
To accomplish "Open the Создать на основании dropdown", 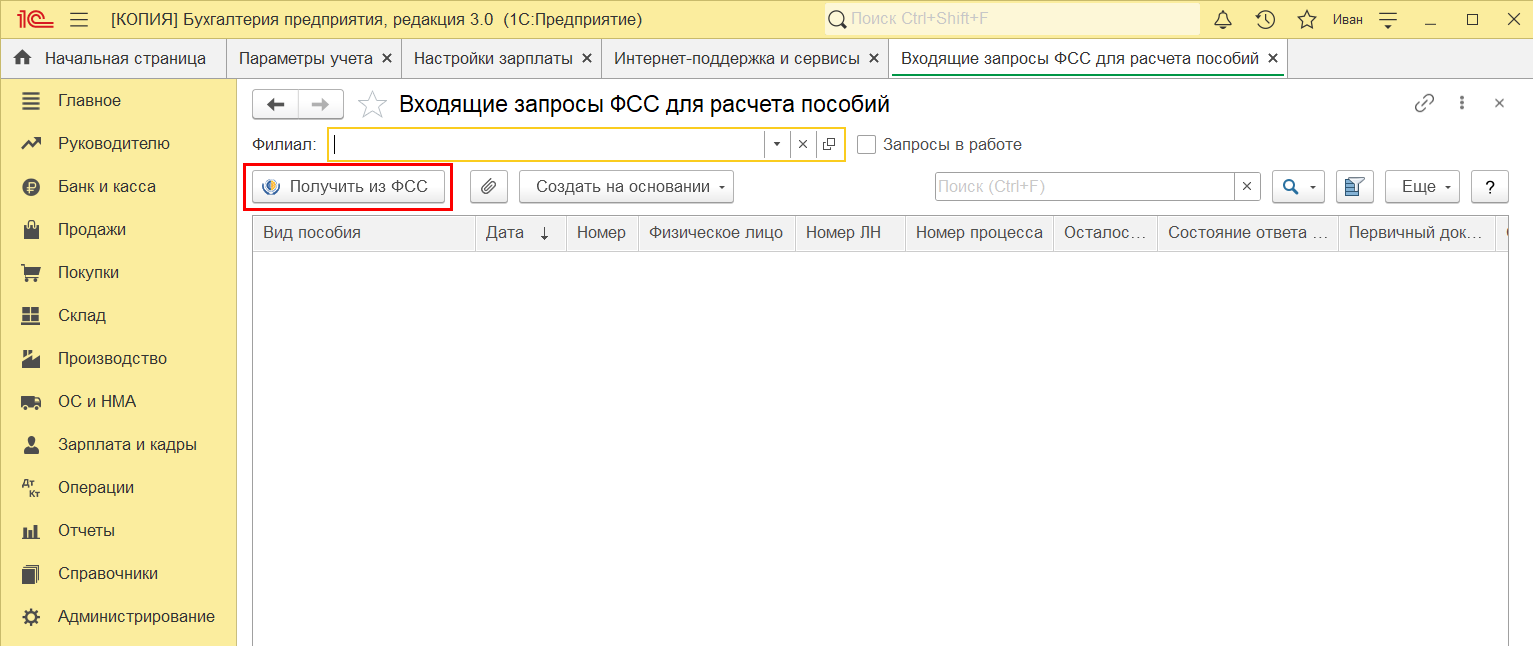I will (x=626, y=186).
